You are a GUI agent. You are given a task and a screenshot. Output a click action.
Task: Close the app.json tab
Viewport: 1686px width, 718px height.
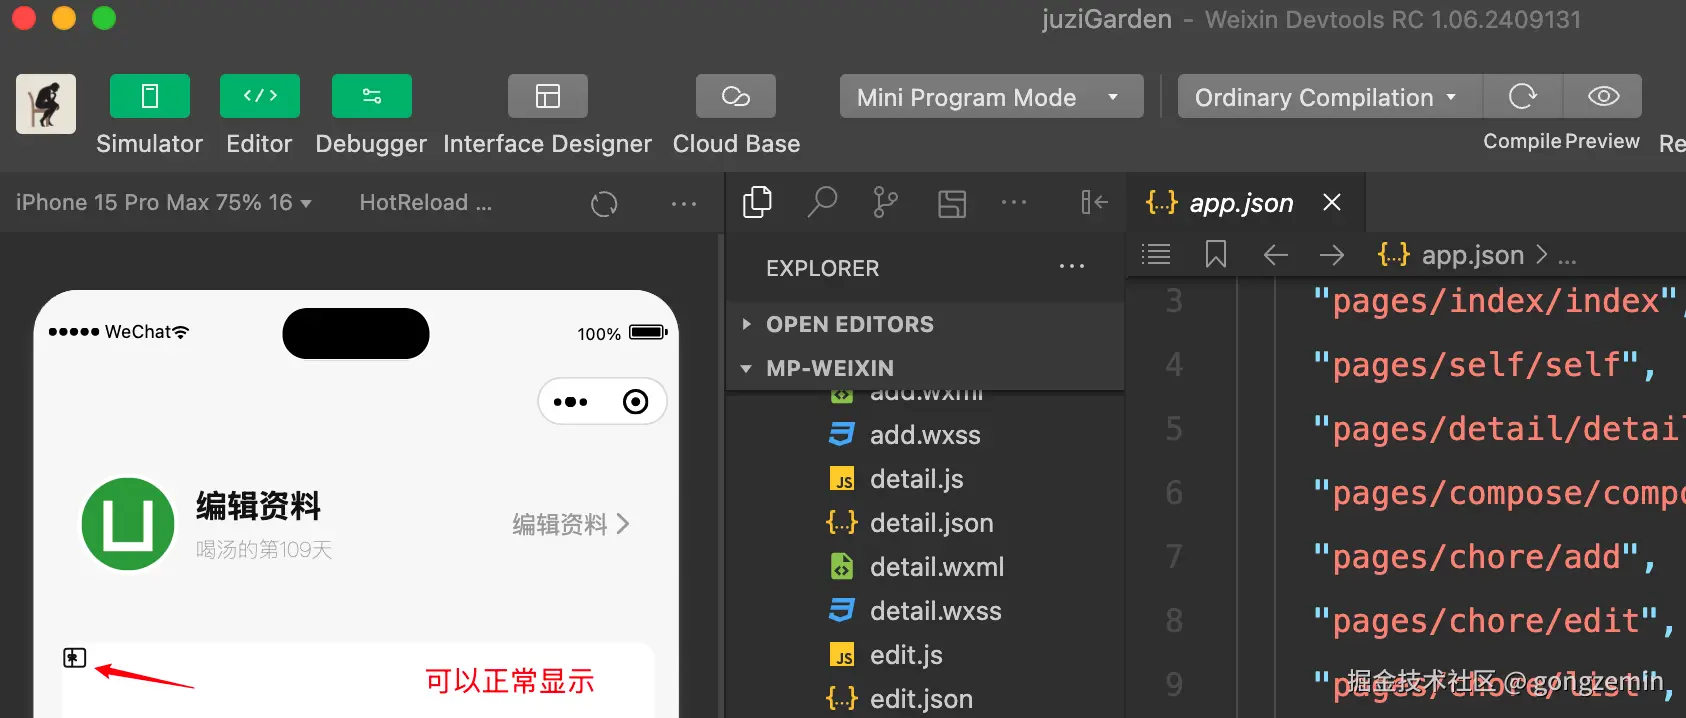(x=1332, y=202)
